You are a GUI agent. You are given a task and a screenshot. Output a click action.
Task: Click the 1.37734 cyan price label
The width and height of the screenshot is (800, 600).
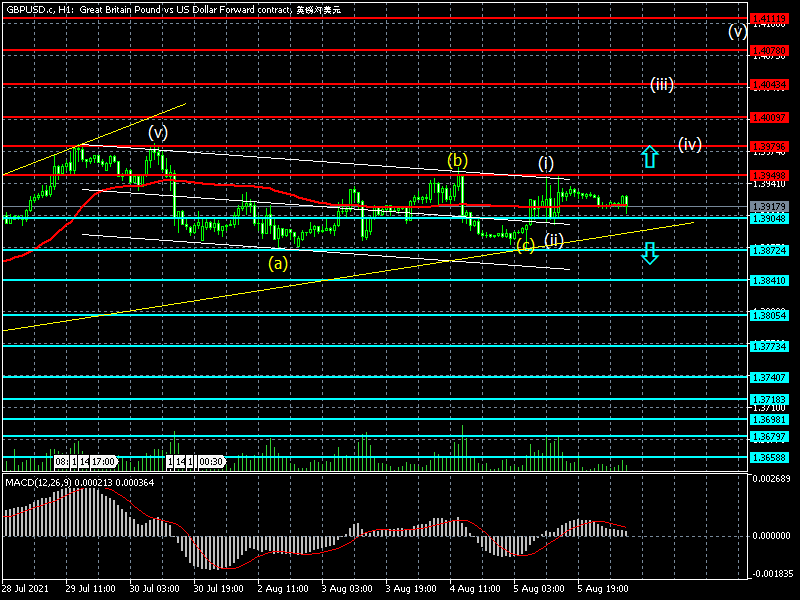point(769,346)
